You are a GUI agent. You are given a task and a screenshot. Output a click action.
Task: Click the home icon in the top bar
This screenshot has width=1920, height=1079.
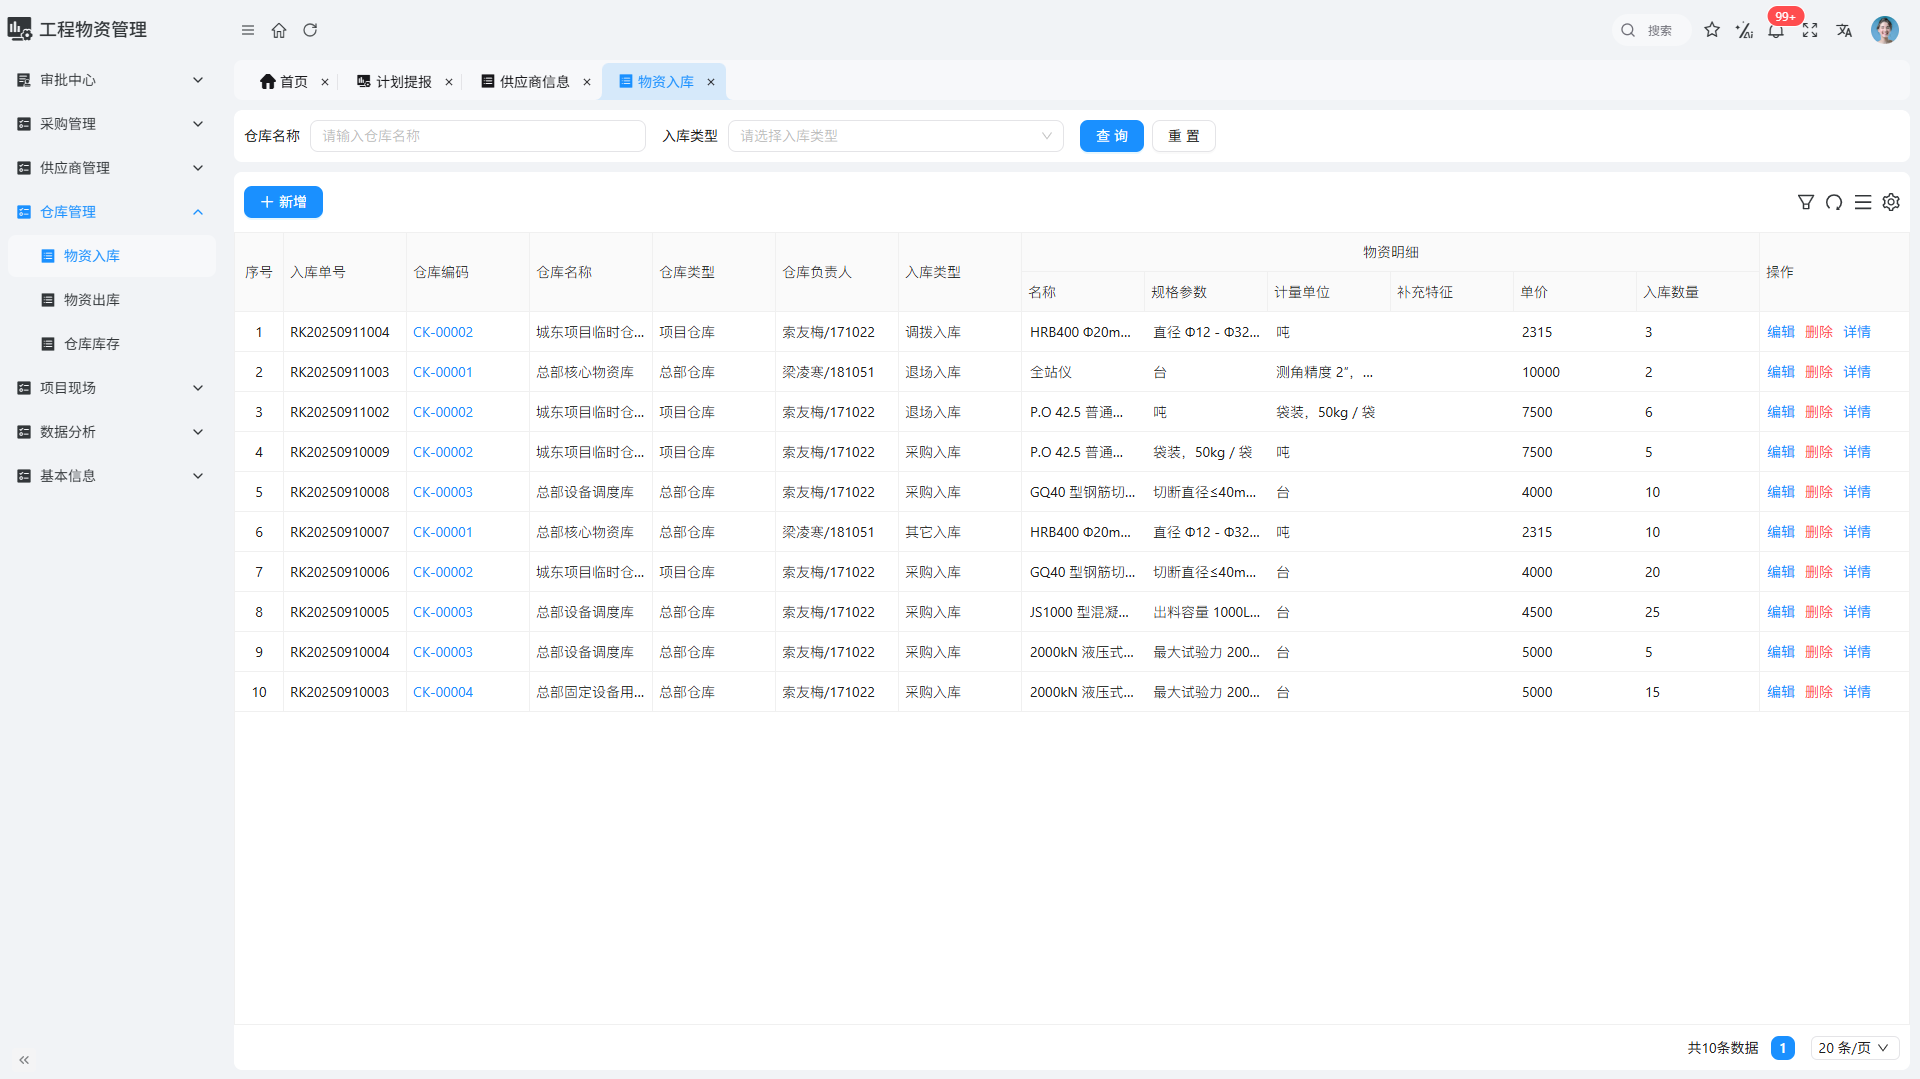(x=279, y=30)
